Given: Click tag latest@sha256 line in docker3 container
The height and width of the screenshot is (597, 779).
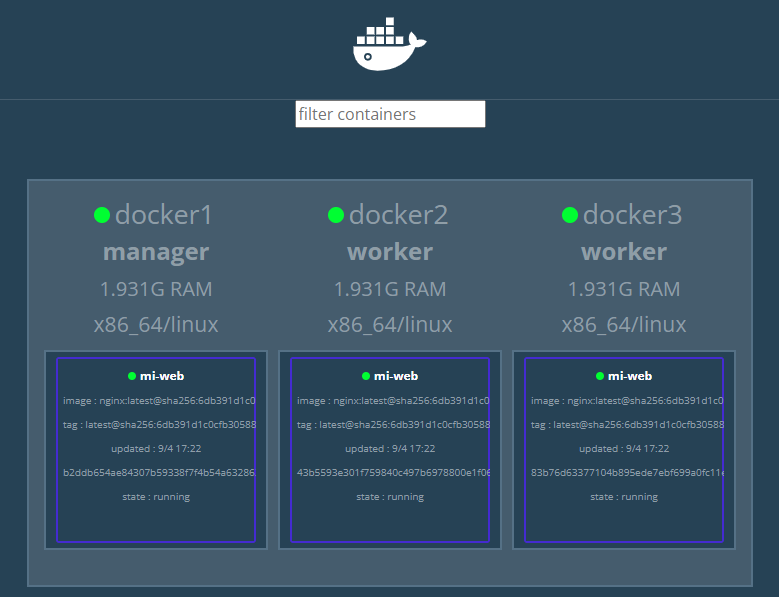Looking at the screenshot, I should click(627, 425).
